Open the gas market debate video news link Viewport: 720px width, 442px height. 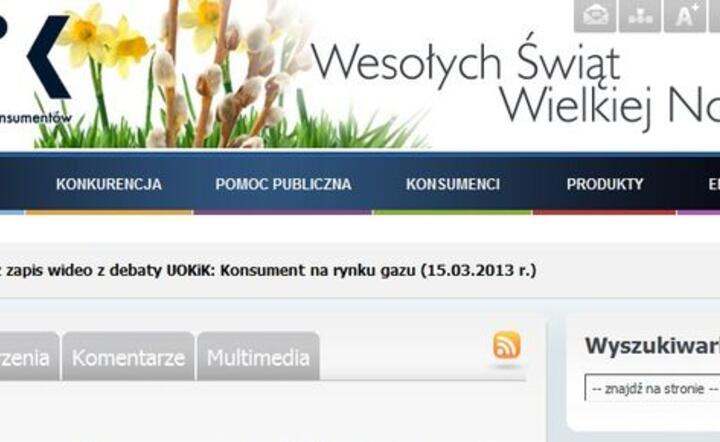[x=268, y=270]
